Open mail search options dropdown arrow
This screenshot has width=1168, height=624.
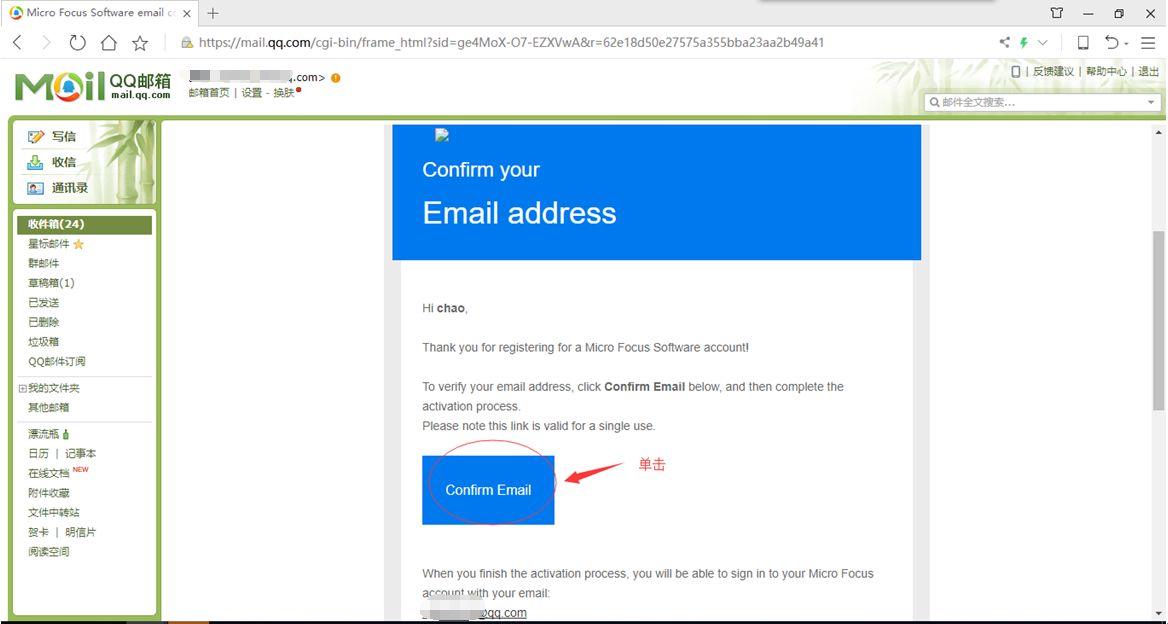pyautogui.click(x=1151, y=102)
